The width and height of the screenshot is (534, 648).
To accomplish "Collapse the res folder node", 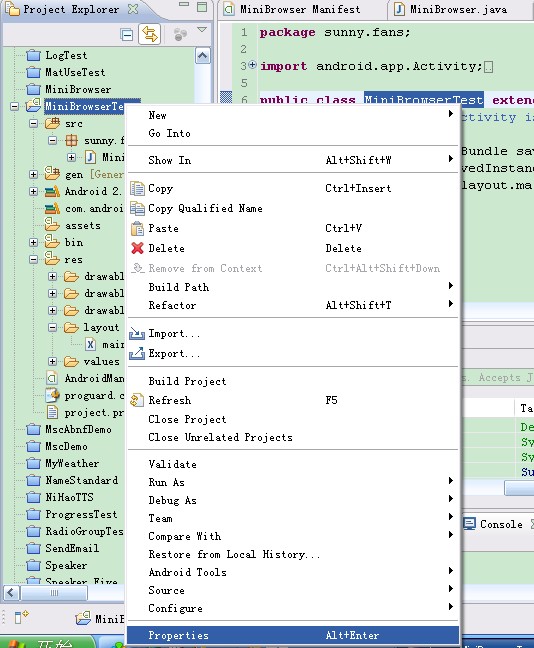I will click(x=34, y=260).
